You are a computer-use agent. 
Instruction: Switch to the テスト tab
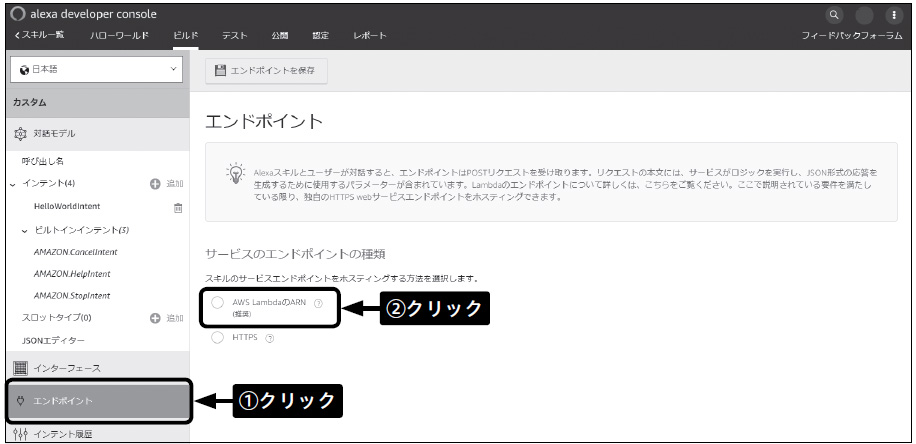point(235,36)
